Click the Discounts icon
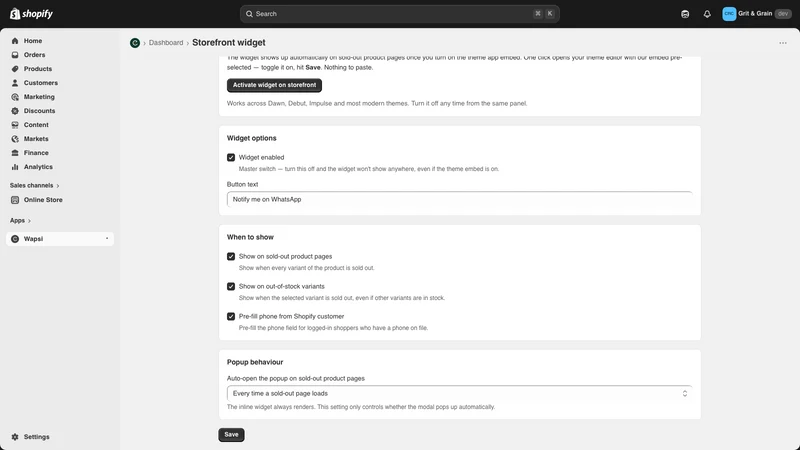The image size is (800, 450). (15, 111)
